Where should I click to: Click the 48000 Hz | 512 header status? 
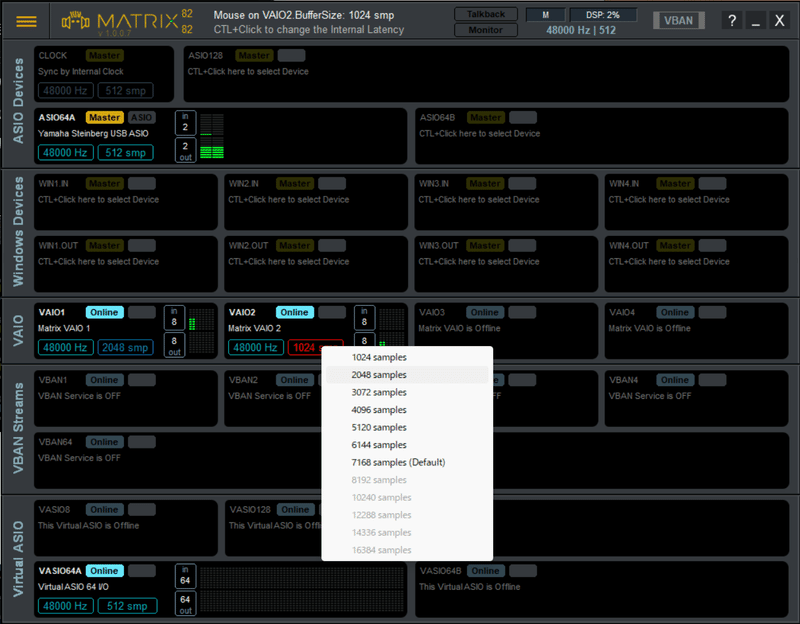click(x=581, y=30)
